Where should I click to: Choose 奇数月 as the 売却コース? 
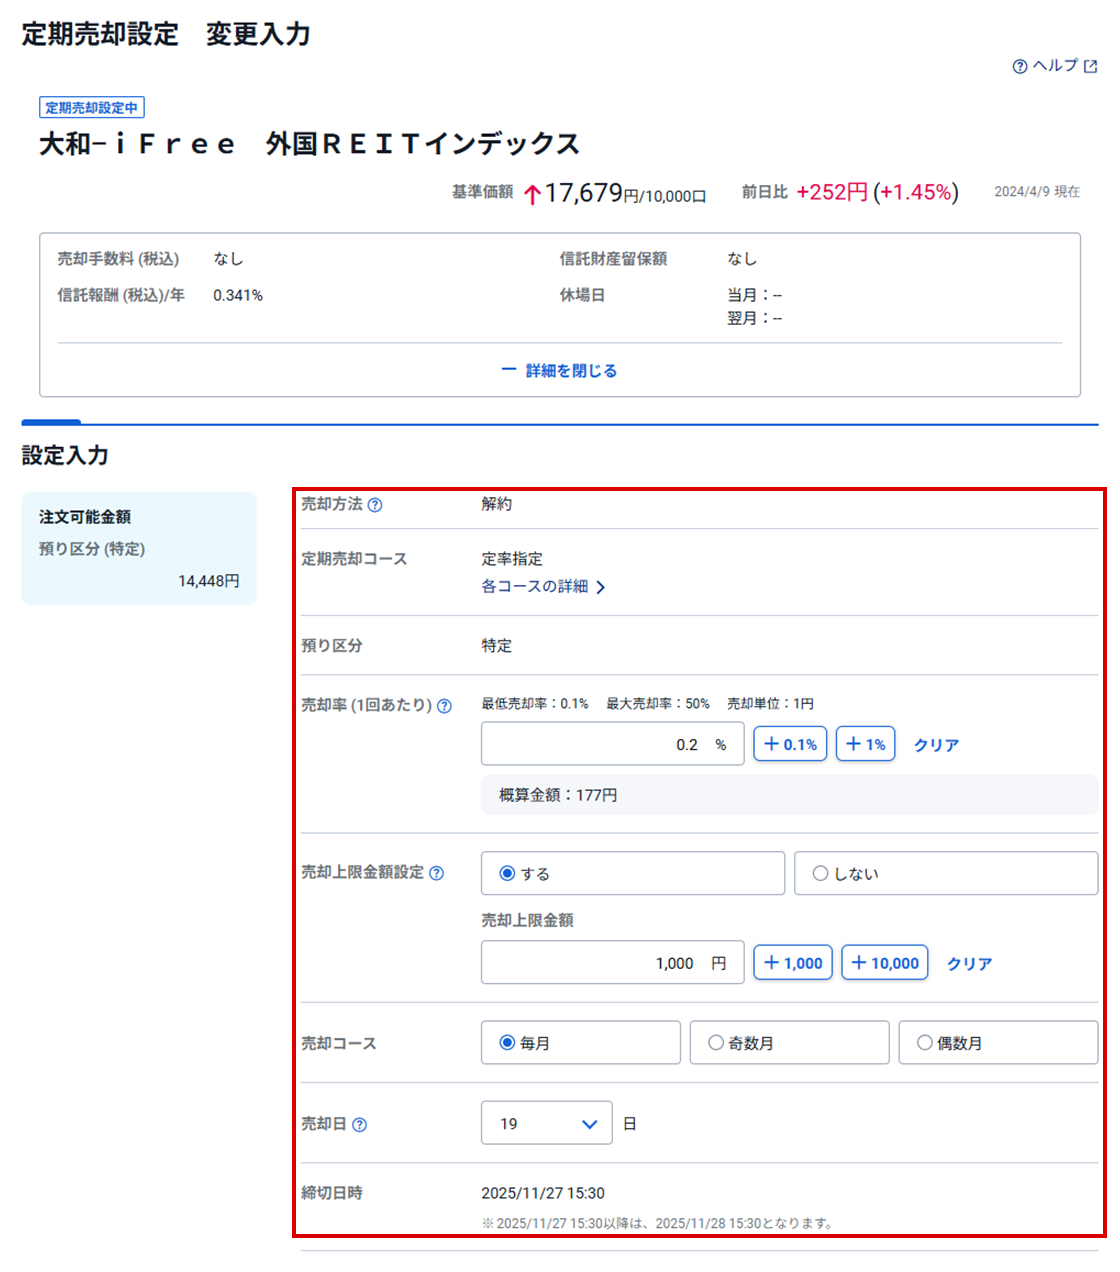click(x=716, y=1043)
